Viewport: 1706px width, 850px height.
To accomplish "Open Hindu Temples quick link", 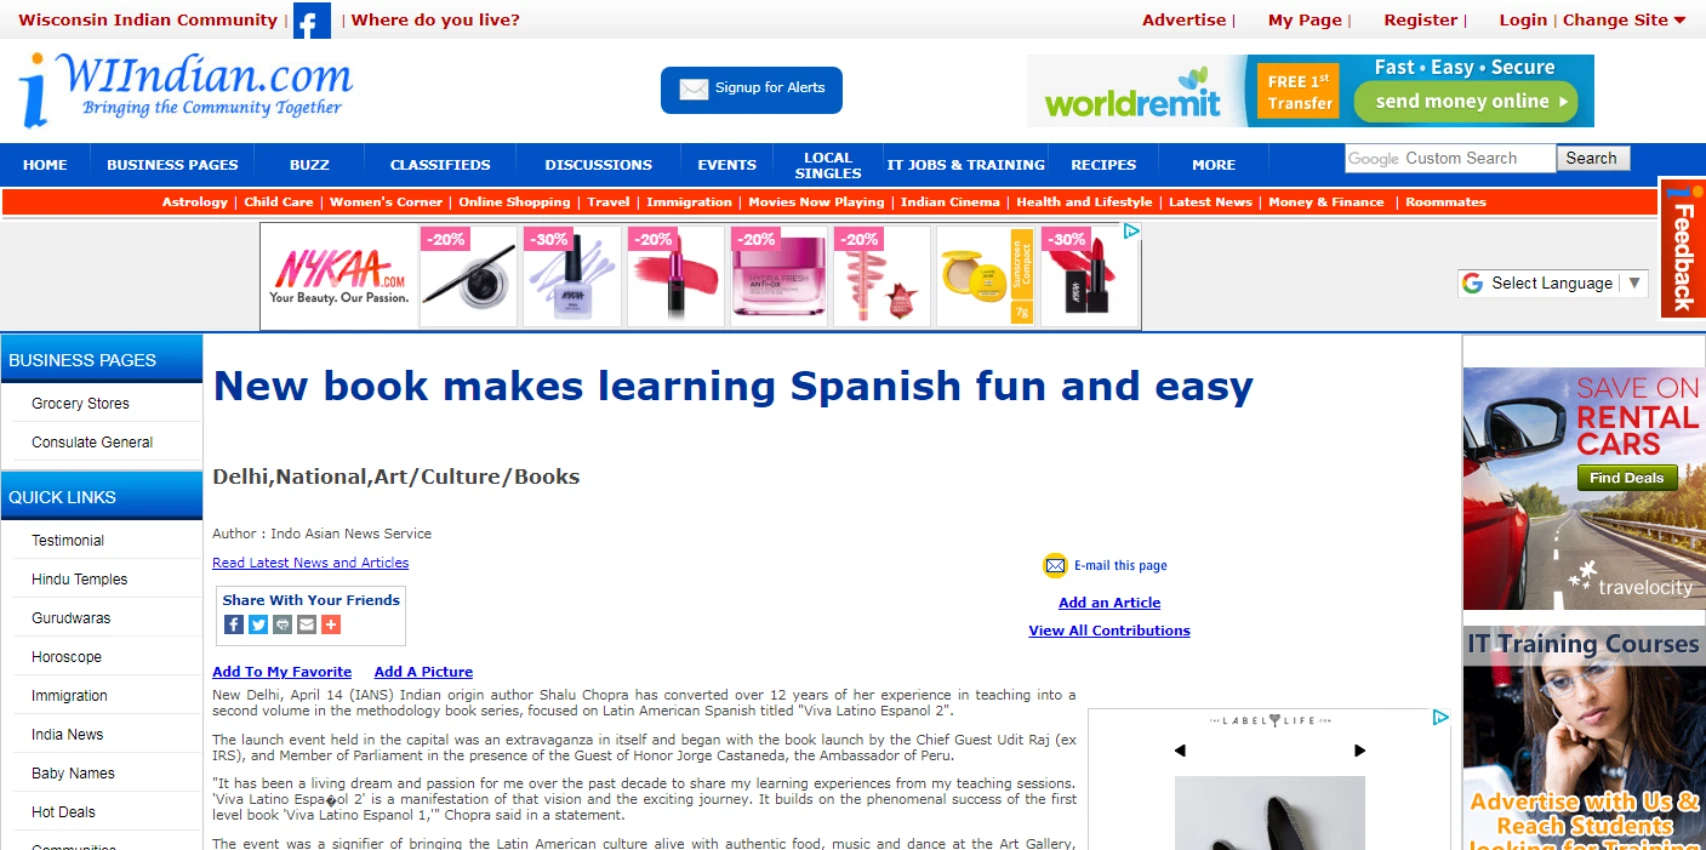I will point(79,579).
